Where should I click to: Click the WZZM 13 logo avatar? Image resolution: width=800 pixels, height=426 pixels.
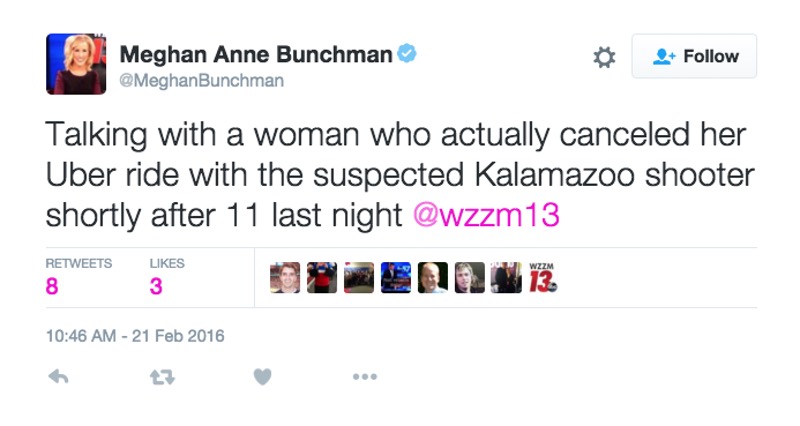pyautogui.click(x=543, y=278)
